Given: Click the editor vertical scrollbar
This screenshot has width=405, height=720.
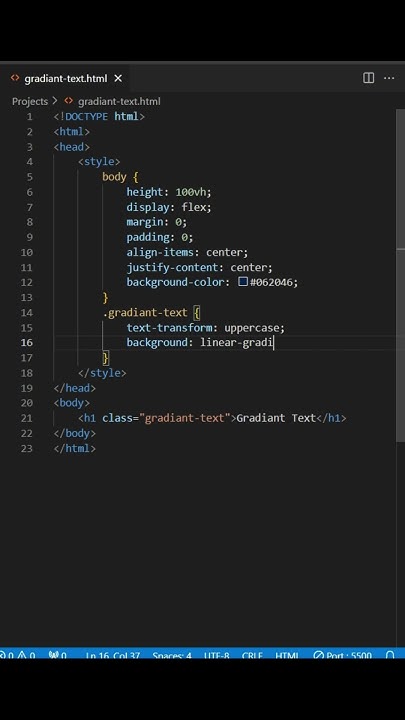Looking at the screenshot, I should (400, 276).
